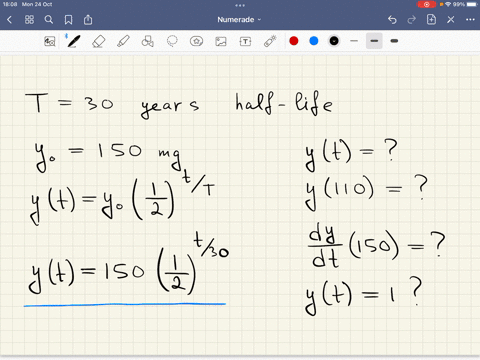Screen dimensions: 480x360
Task: Open the share export menu
Action: (x=88, y=20)
